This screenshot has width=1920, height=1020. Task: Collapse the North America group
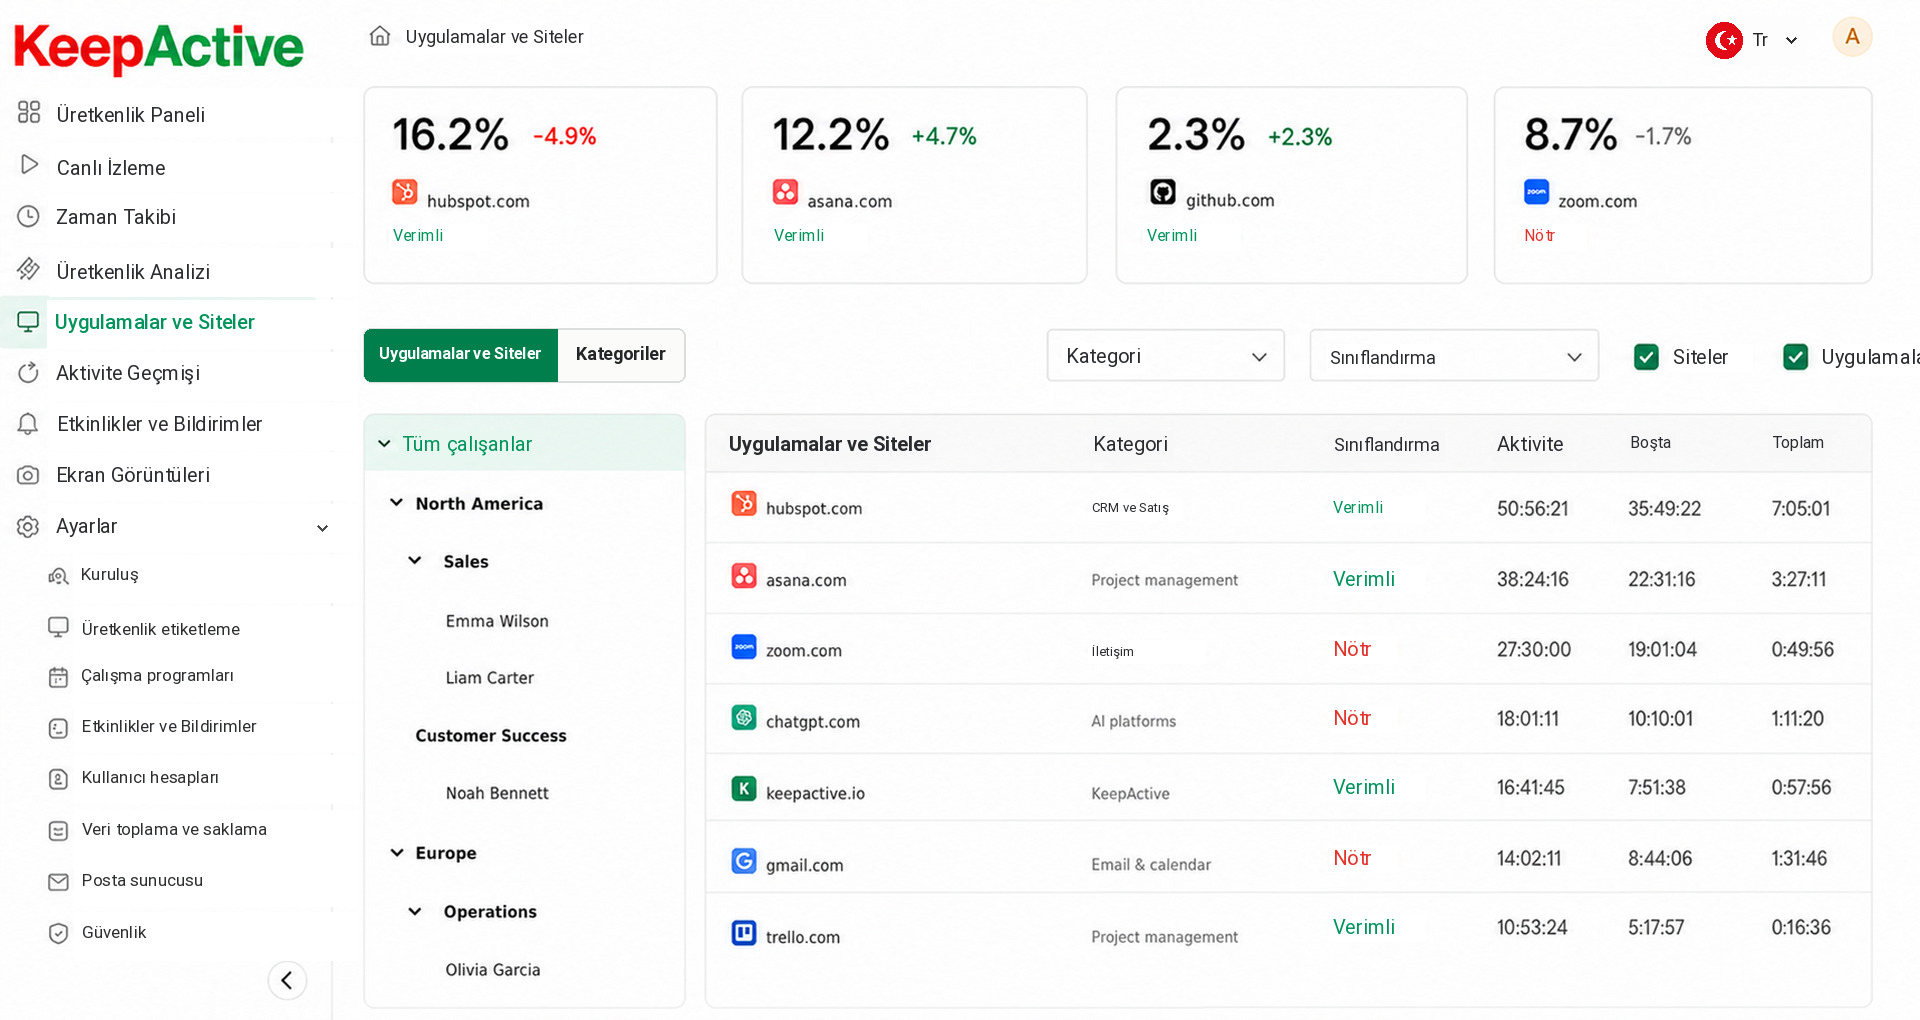click(x=397, y=502)
